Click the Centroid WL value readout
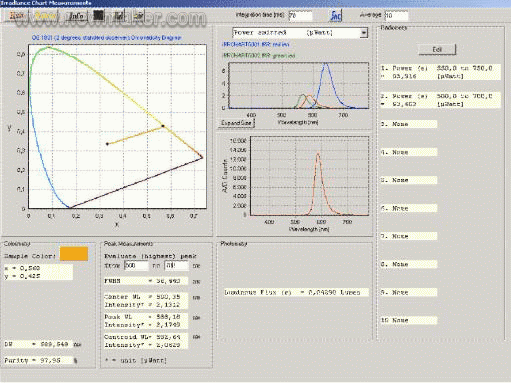The width and height of the screenshot is (511, 383). coord(146,341)
